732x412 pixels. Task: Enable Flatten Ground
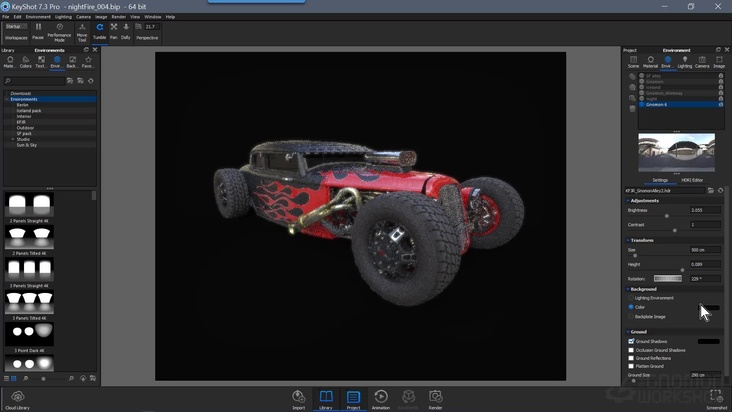[631, 366]
